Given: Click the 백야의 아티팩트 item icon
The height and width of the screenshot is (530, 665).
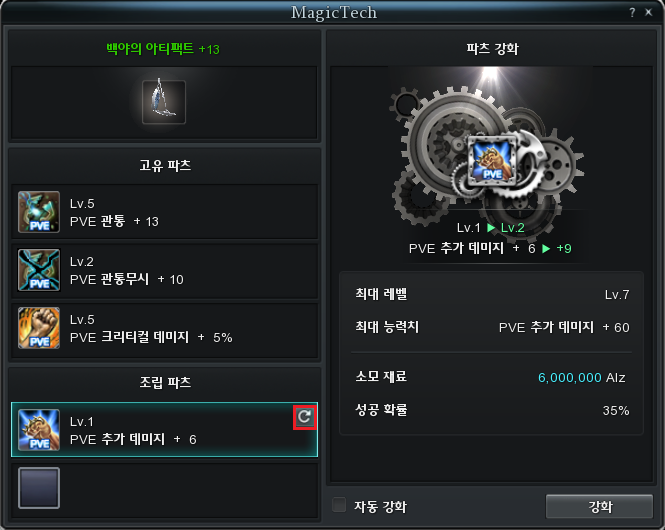Looking at the screenshot, I should 164,102.
